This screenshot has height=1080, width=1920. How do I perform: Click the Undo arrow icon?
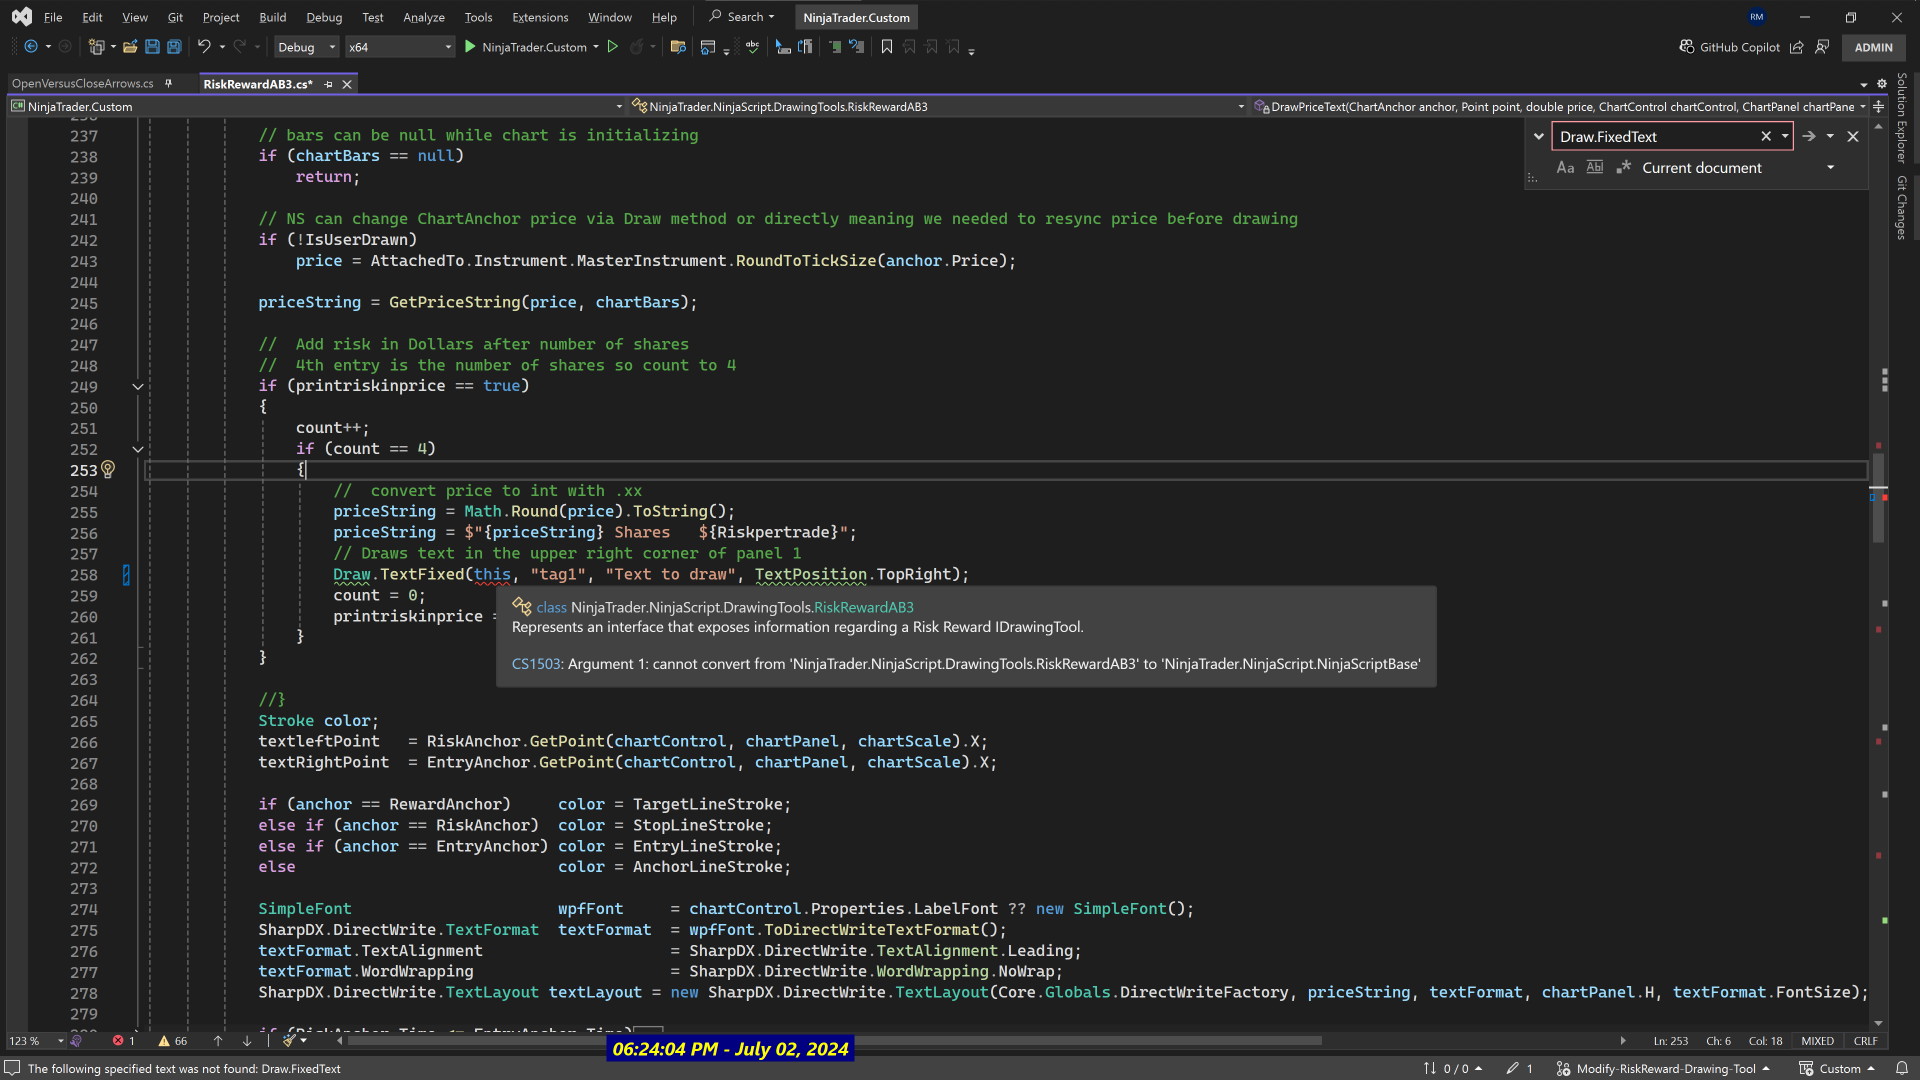[204, 47]
